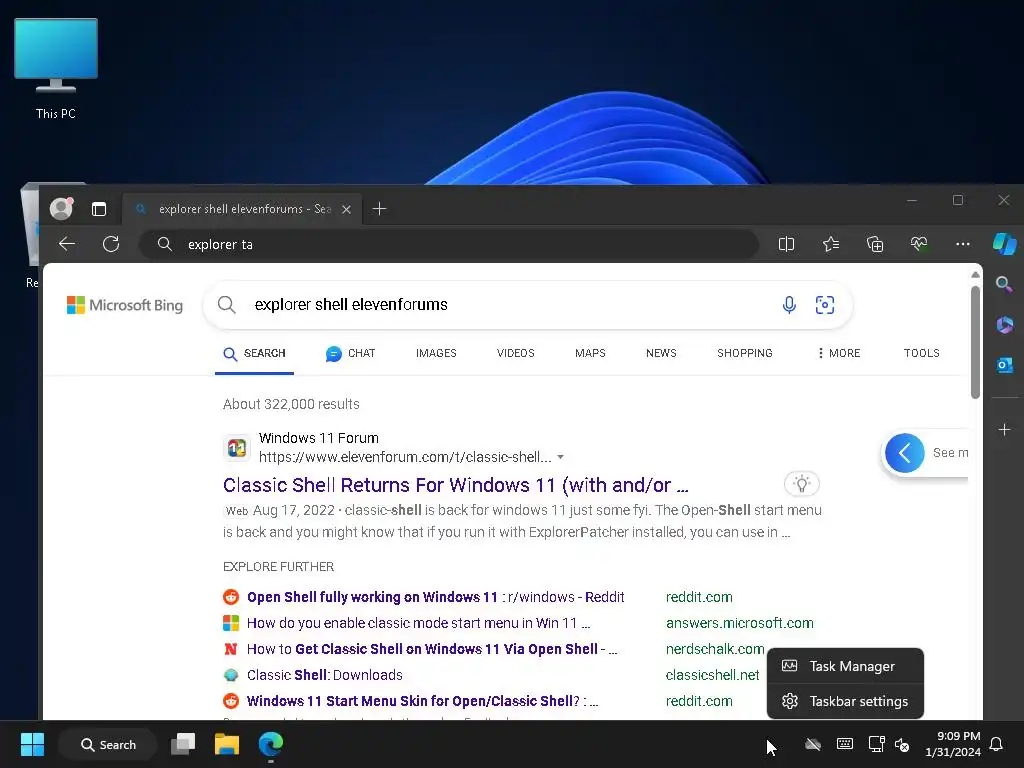Screen dimensions: 1024x768
Task: Open the notification bell icon
Action: pyautogui.click(x=997, y=744)
